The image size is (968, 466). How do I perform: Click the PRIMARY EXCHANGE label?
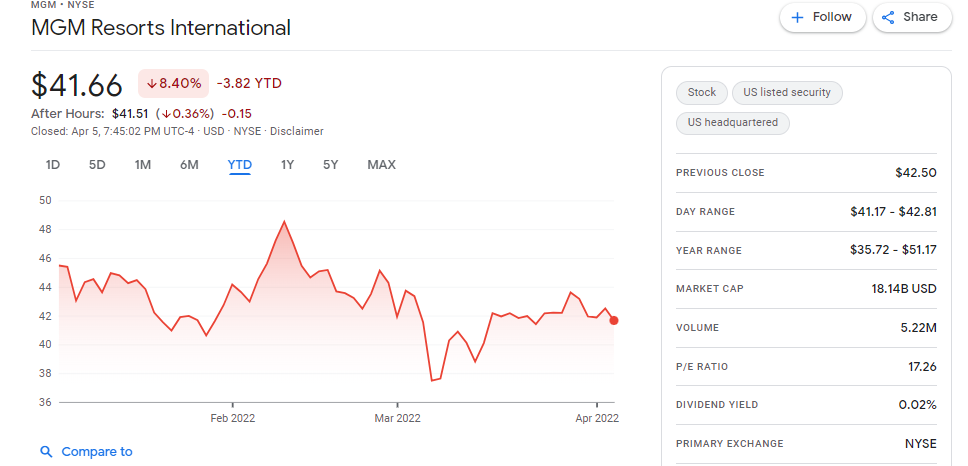730,444
